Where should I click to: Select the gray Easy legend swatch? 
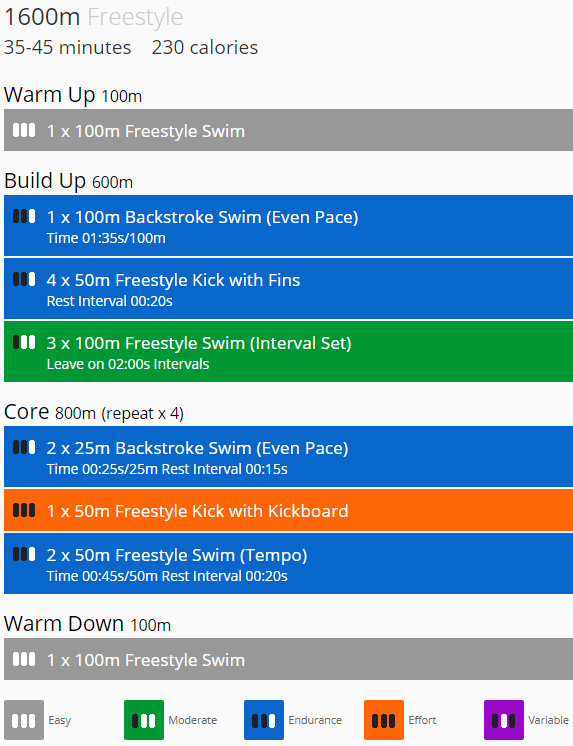24,720
